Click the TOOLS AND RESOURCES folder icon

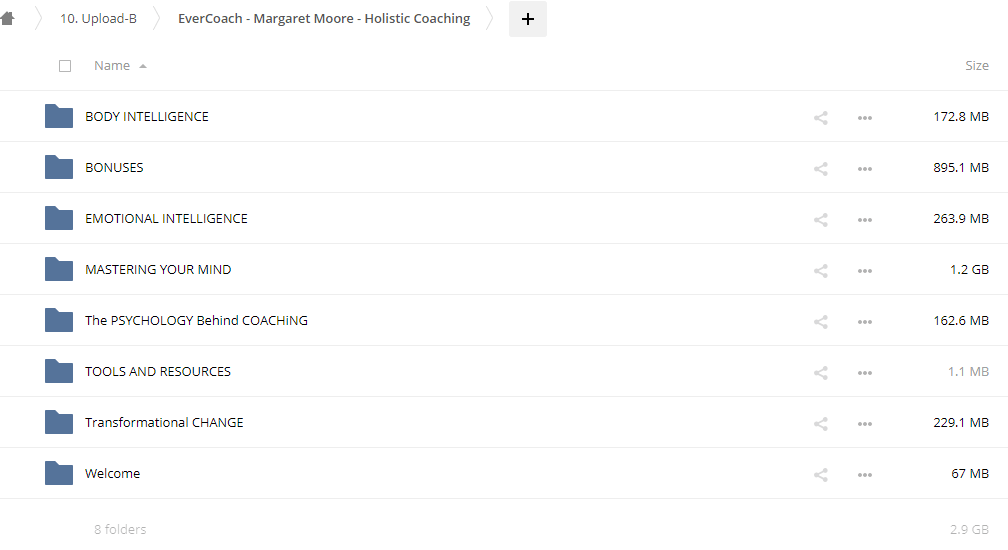pyautogui.click(x=59, y=371)
